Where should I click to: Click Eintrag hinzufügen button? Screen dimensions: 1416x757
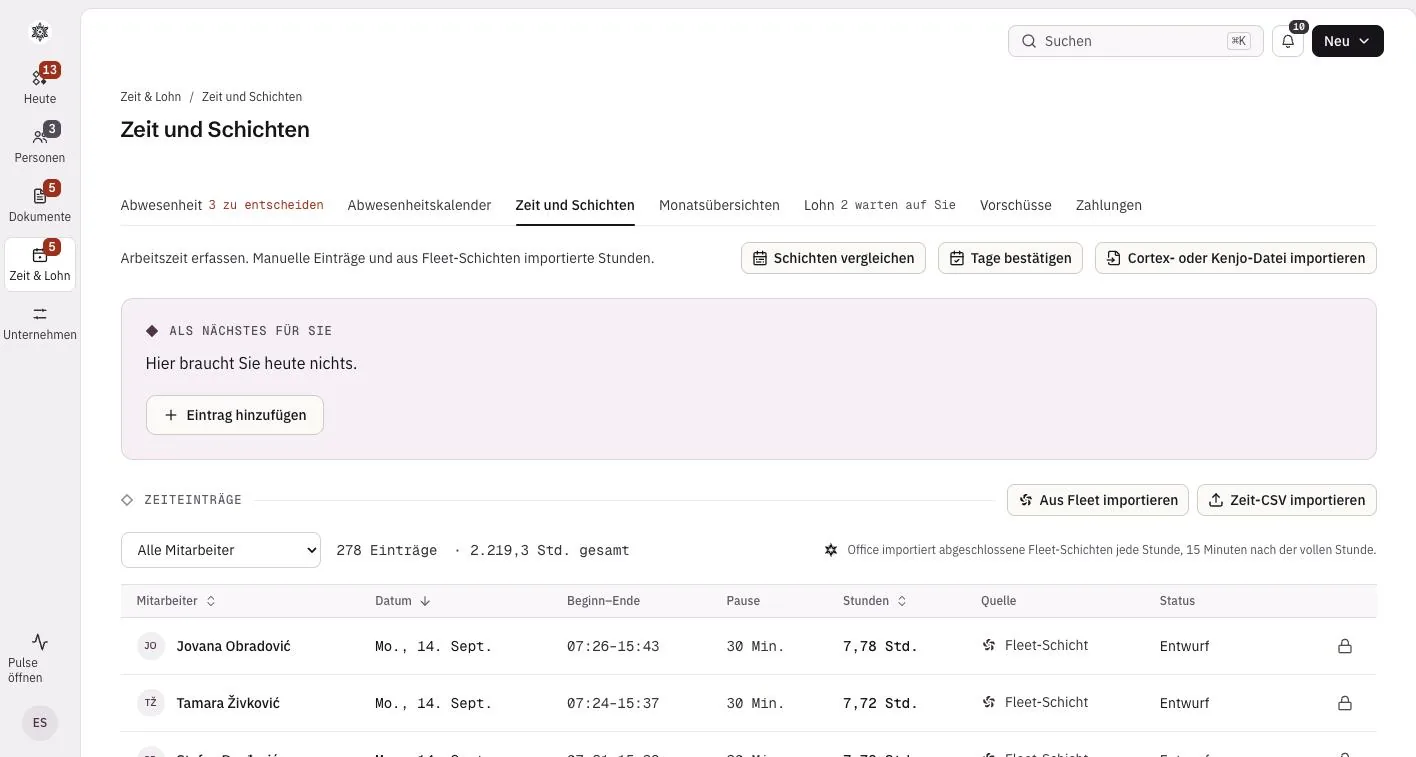pos(235,415)
